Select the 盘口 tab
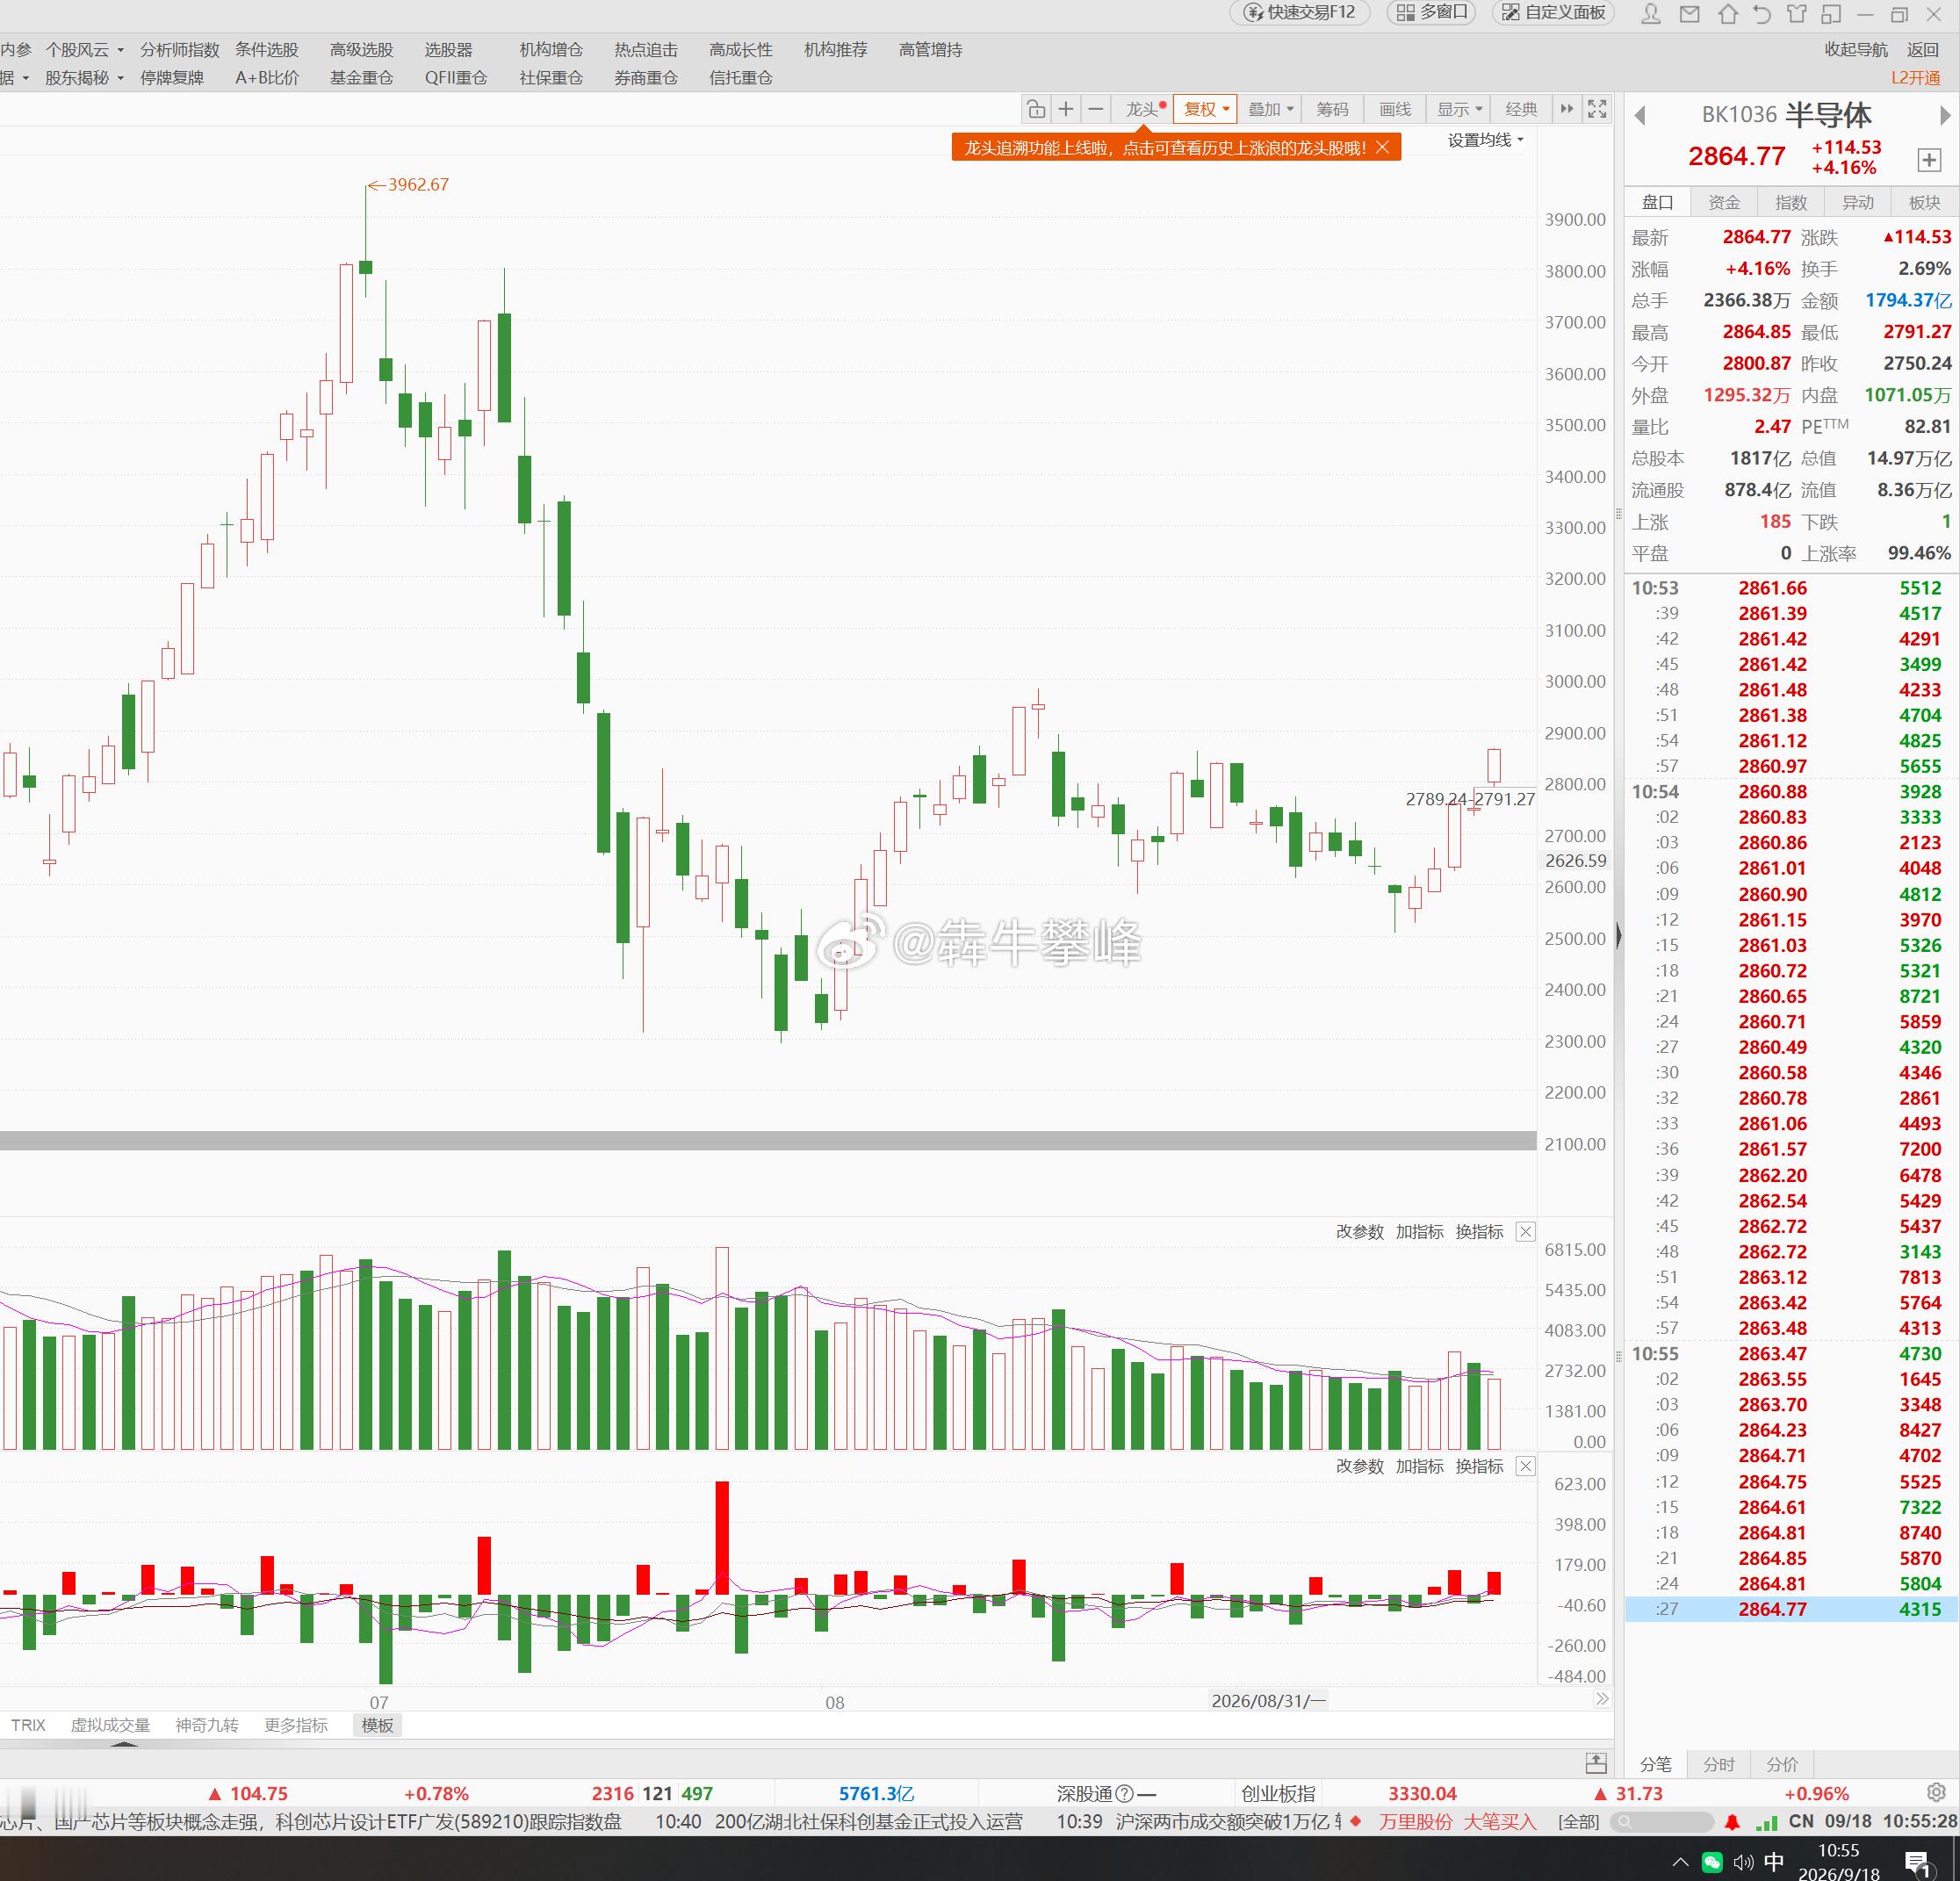Viewport: 1960px width, 1881px height. pos(1657,202)
